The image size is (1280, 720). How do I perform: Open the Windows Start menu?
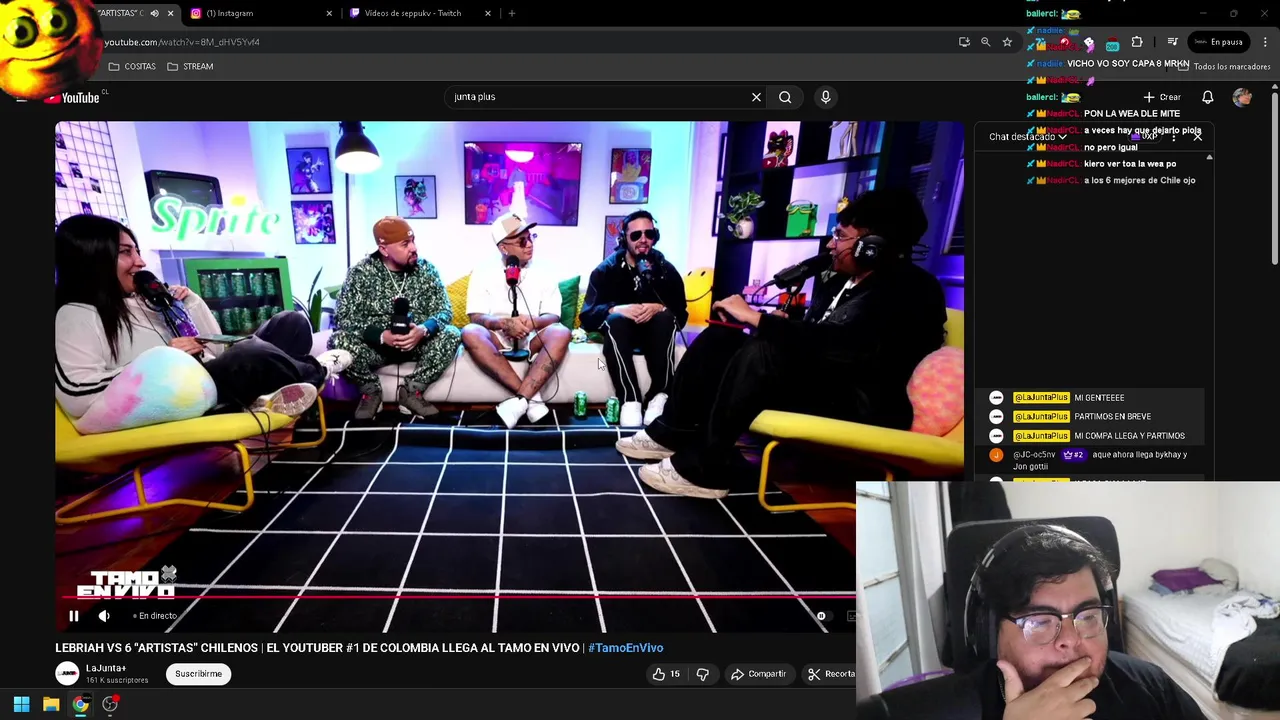pos(21,704)
